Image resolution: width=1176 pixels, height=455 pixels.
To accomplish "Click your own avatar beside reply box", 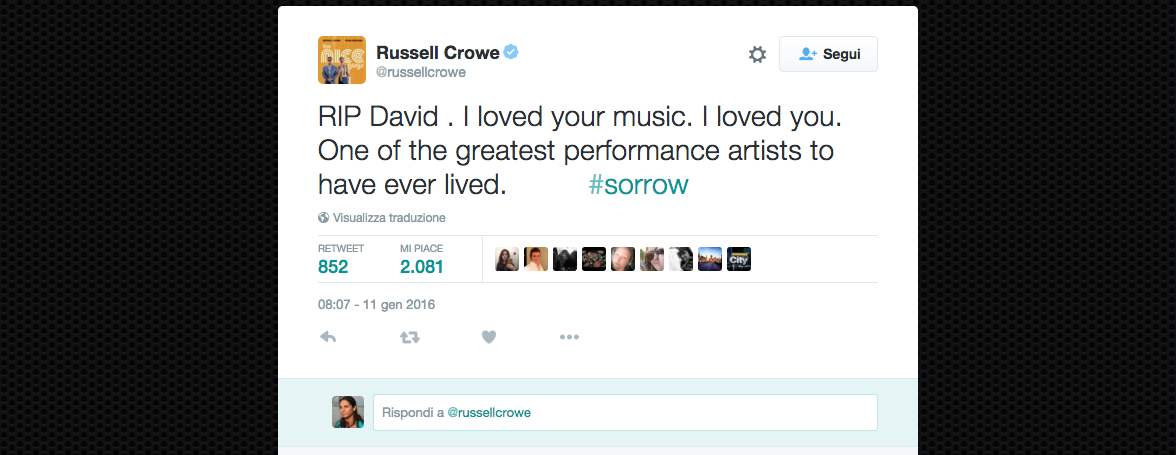I will tap(348, 412).
